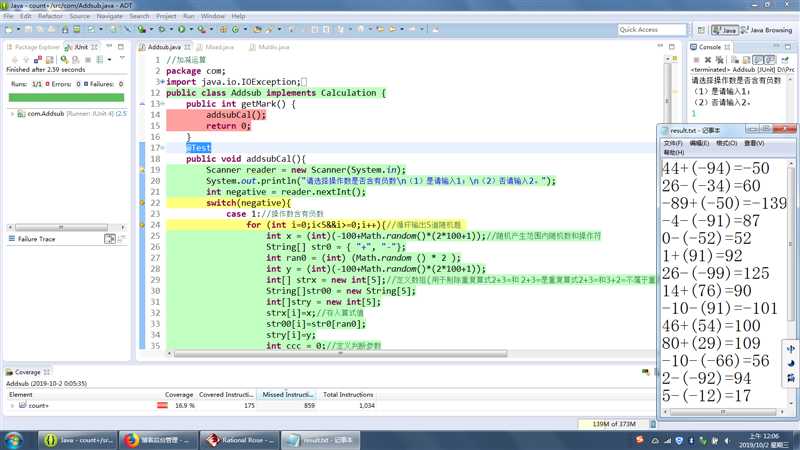Sort by Coverage column header

(179, 394)
